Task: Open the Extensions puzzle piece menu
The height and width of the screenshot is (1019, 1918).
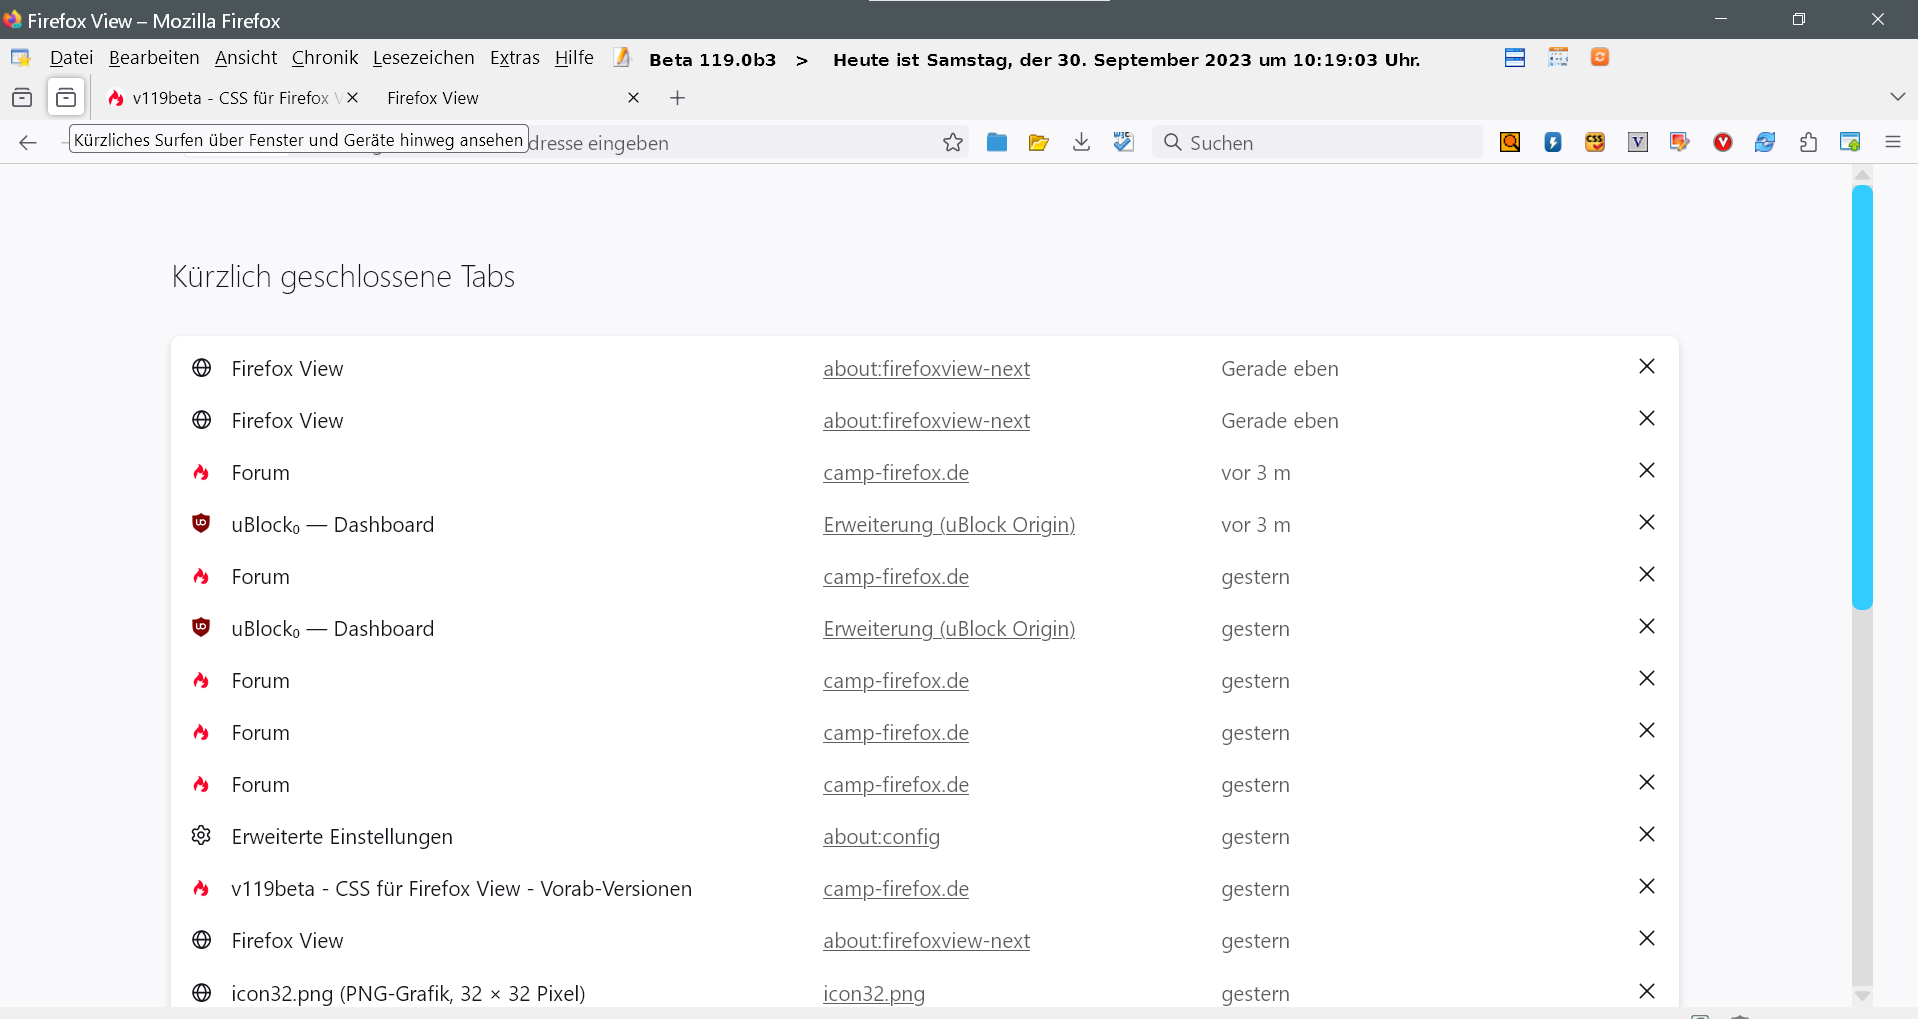Action: [1808, 142]
